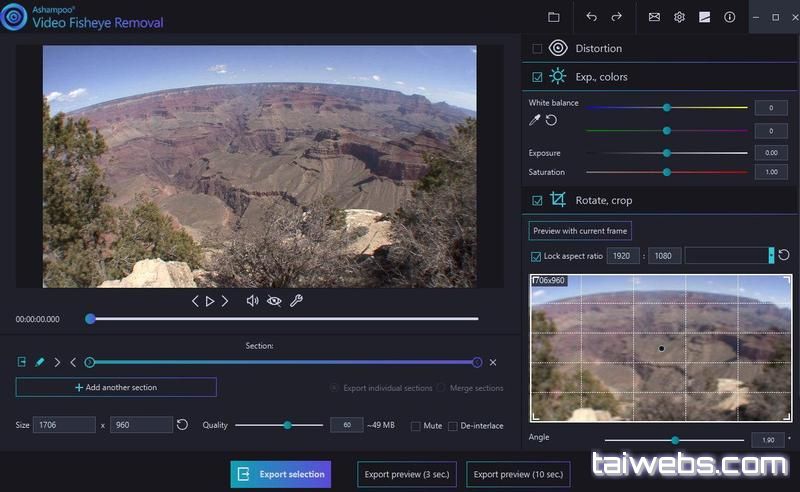Uncheck Lock aspect ratio

[536, 256]
